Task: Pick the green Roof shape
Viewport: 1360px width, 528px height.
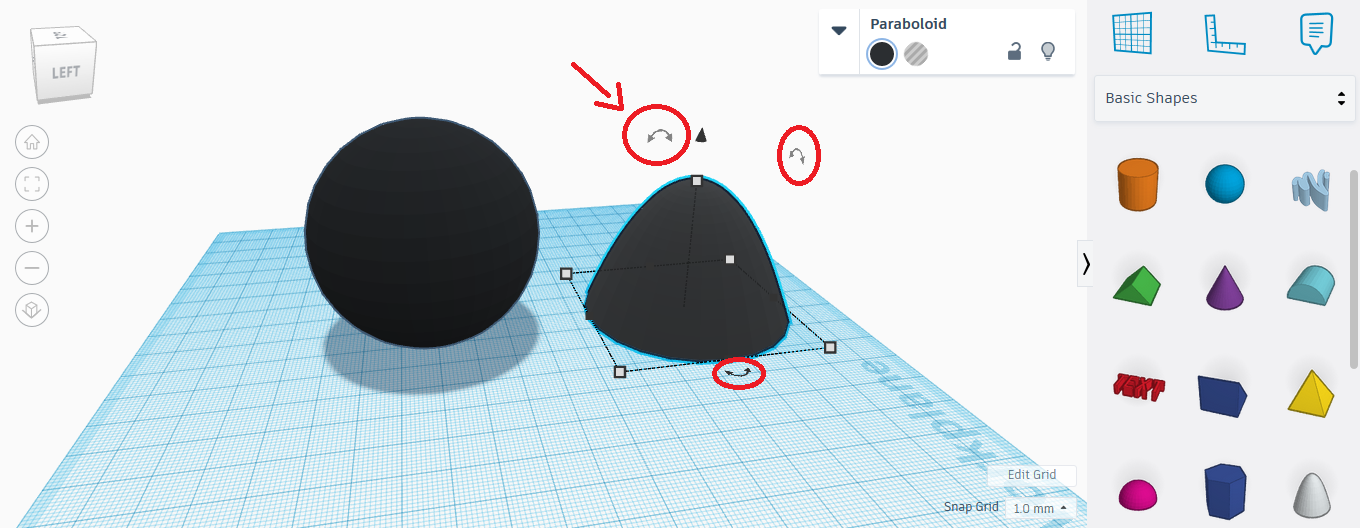Action: coord(1137,286)
